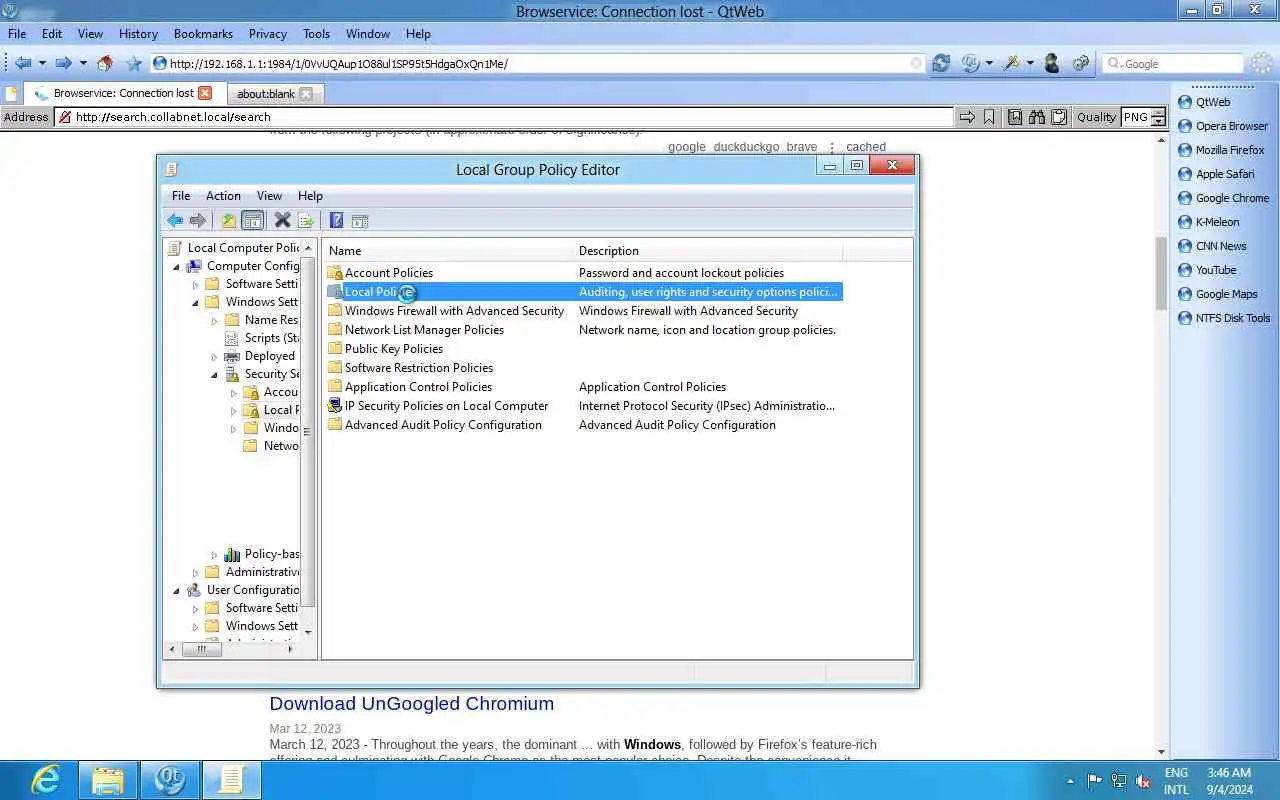1280x800 pixels.
Task: Open QtWeb settings gears icon
Action: click(x=1081, y=63)
